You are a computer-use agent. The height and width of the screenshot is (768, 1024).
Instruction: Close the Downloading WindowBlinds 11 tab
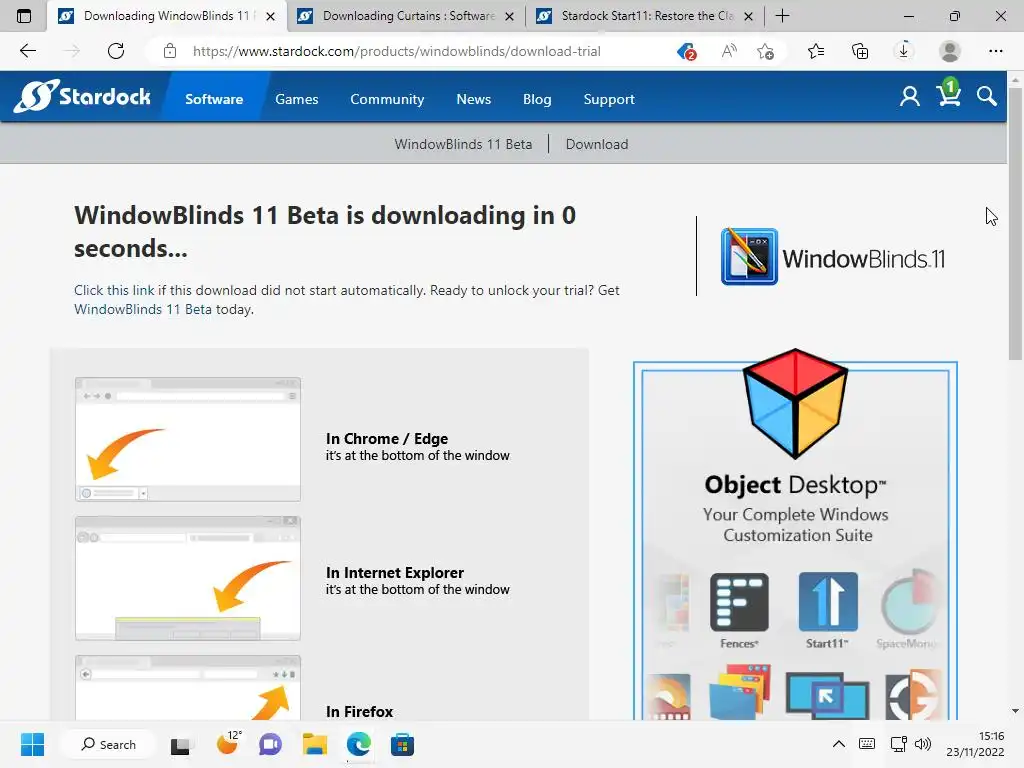point(270,16)
